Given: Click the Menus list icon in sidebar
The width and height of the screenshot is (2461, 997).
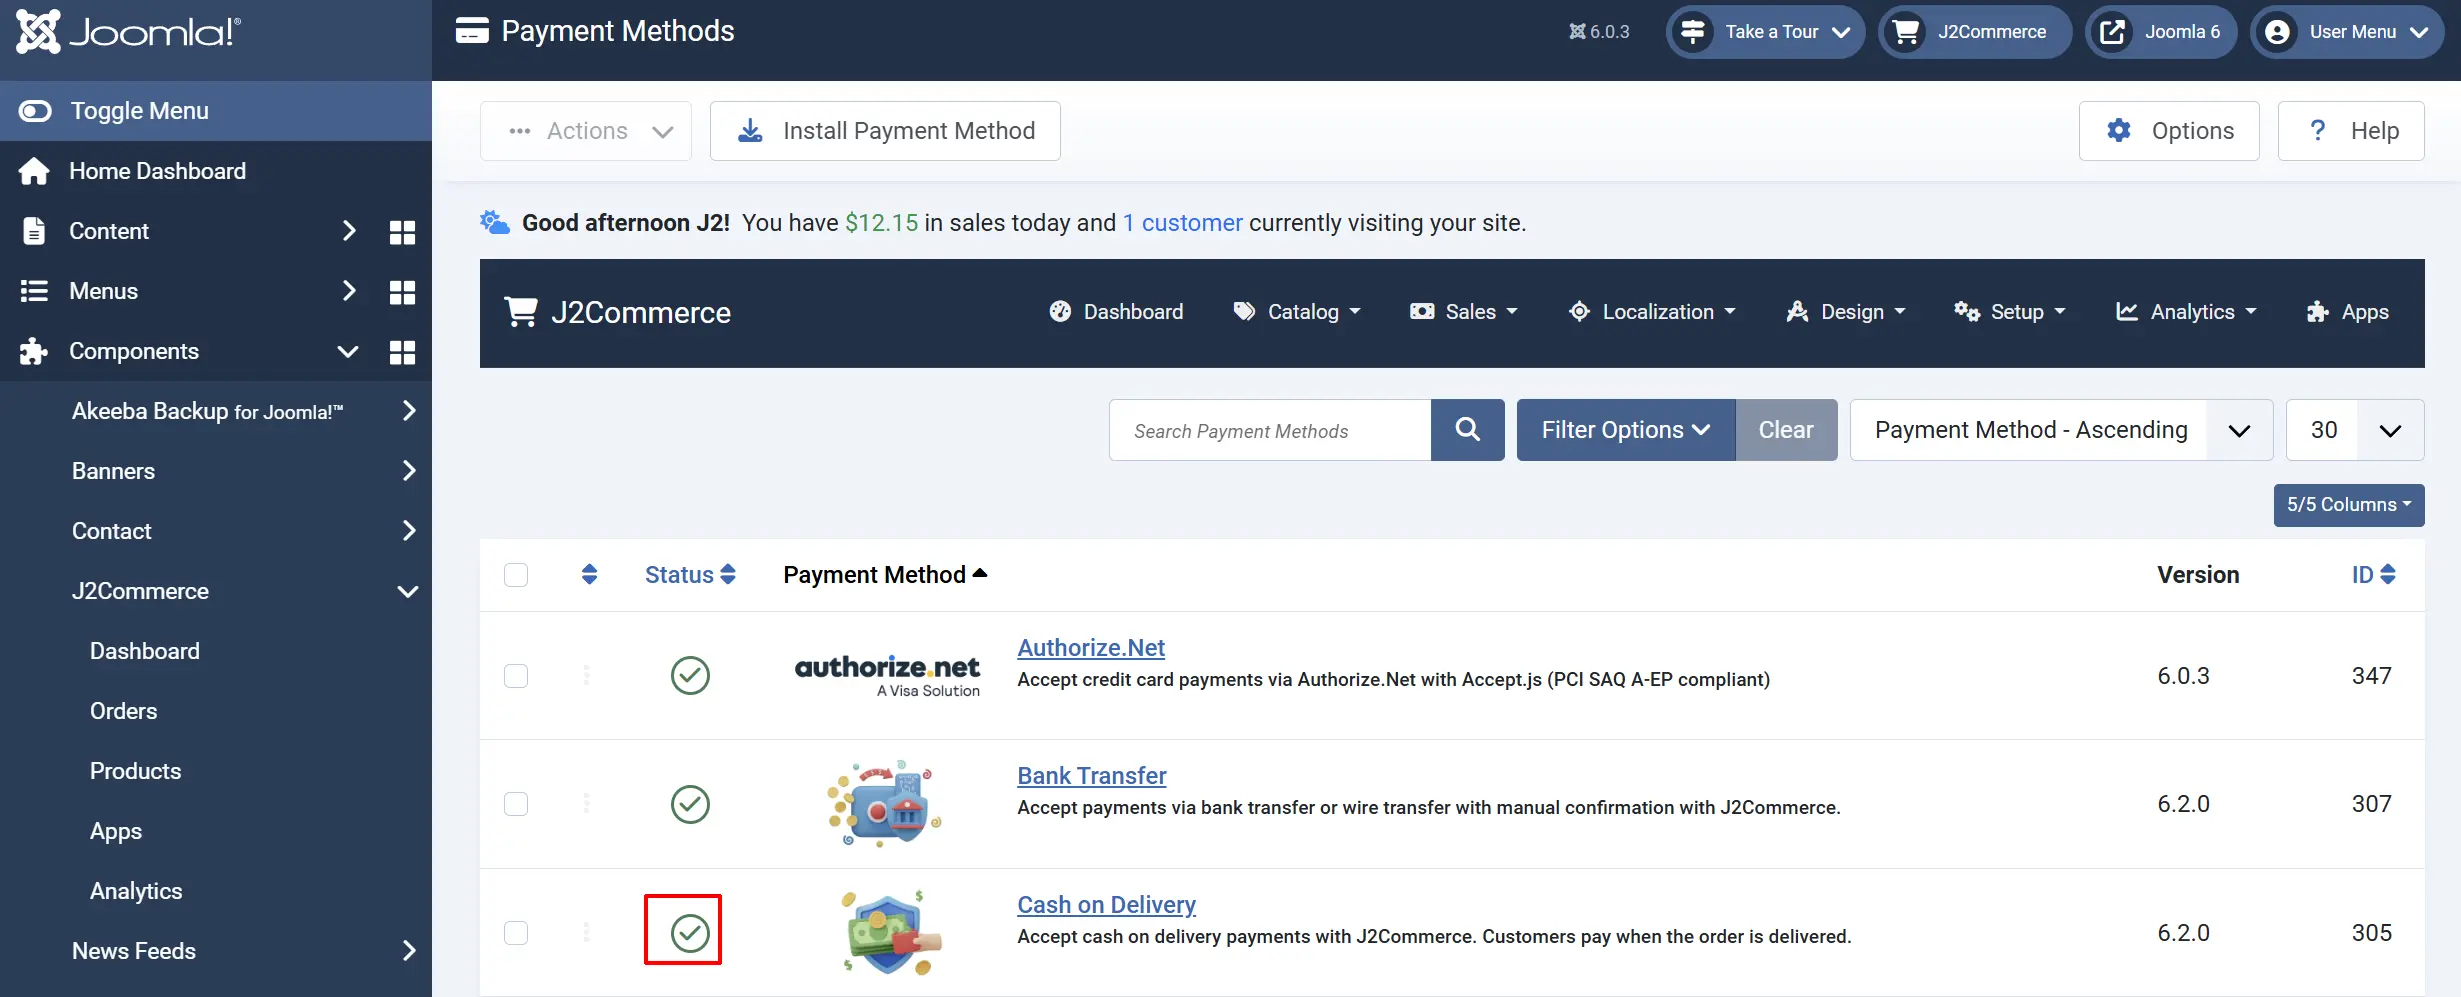Looking at the screenshot, I should pyautogui.click(x=34, y=291).
